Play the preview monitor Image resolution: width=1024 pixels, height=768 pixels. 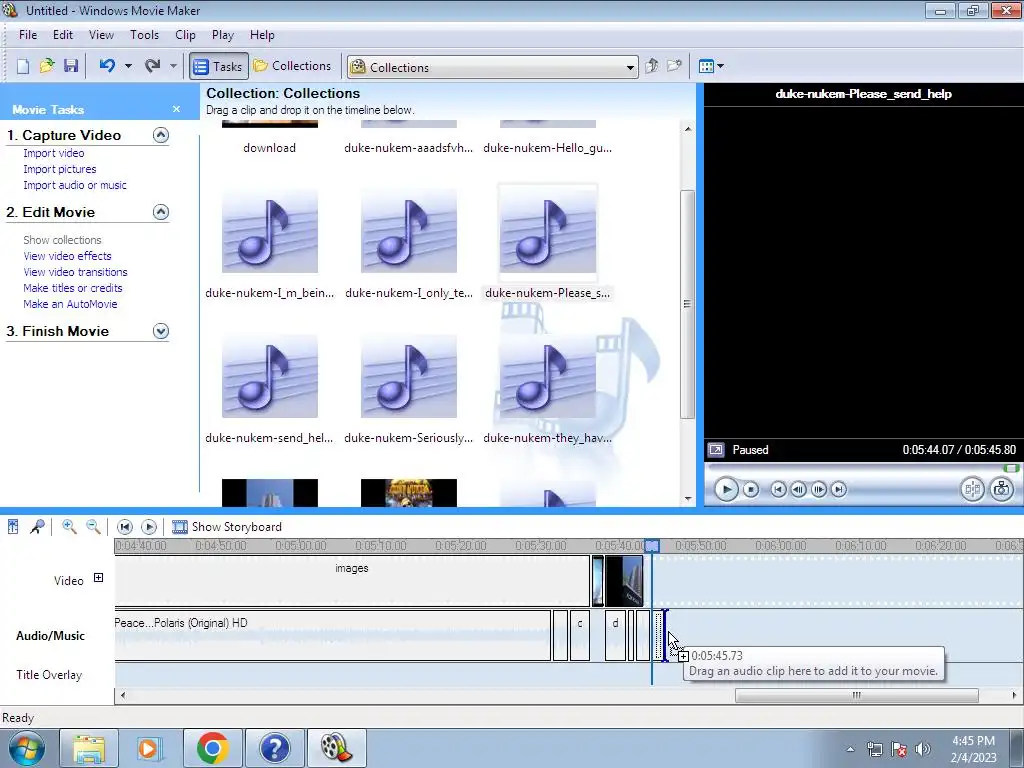726,489
